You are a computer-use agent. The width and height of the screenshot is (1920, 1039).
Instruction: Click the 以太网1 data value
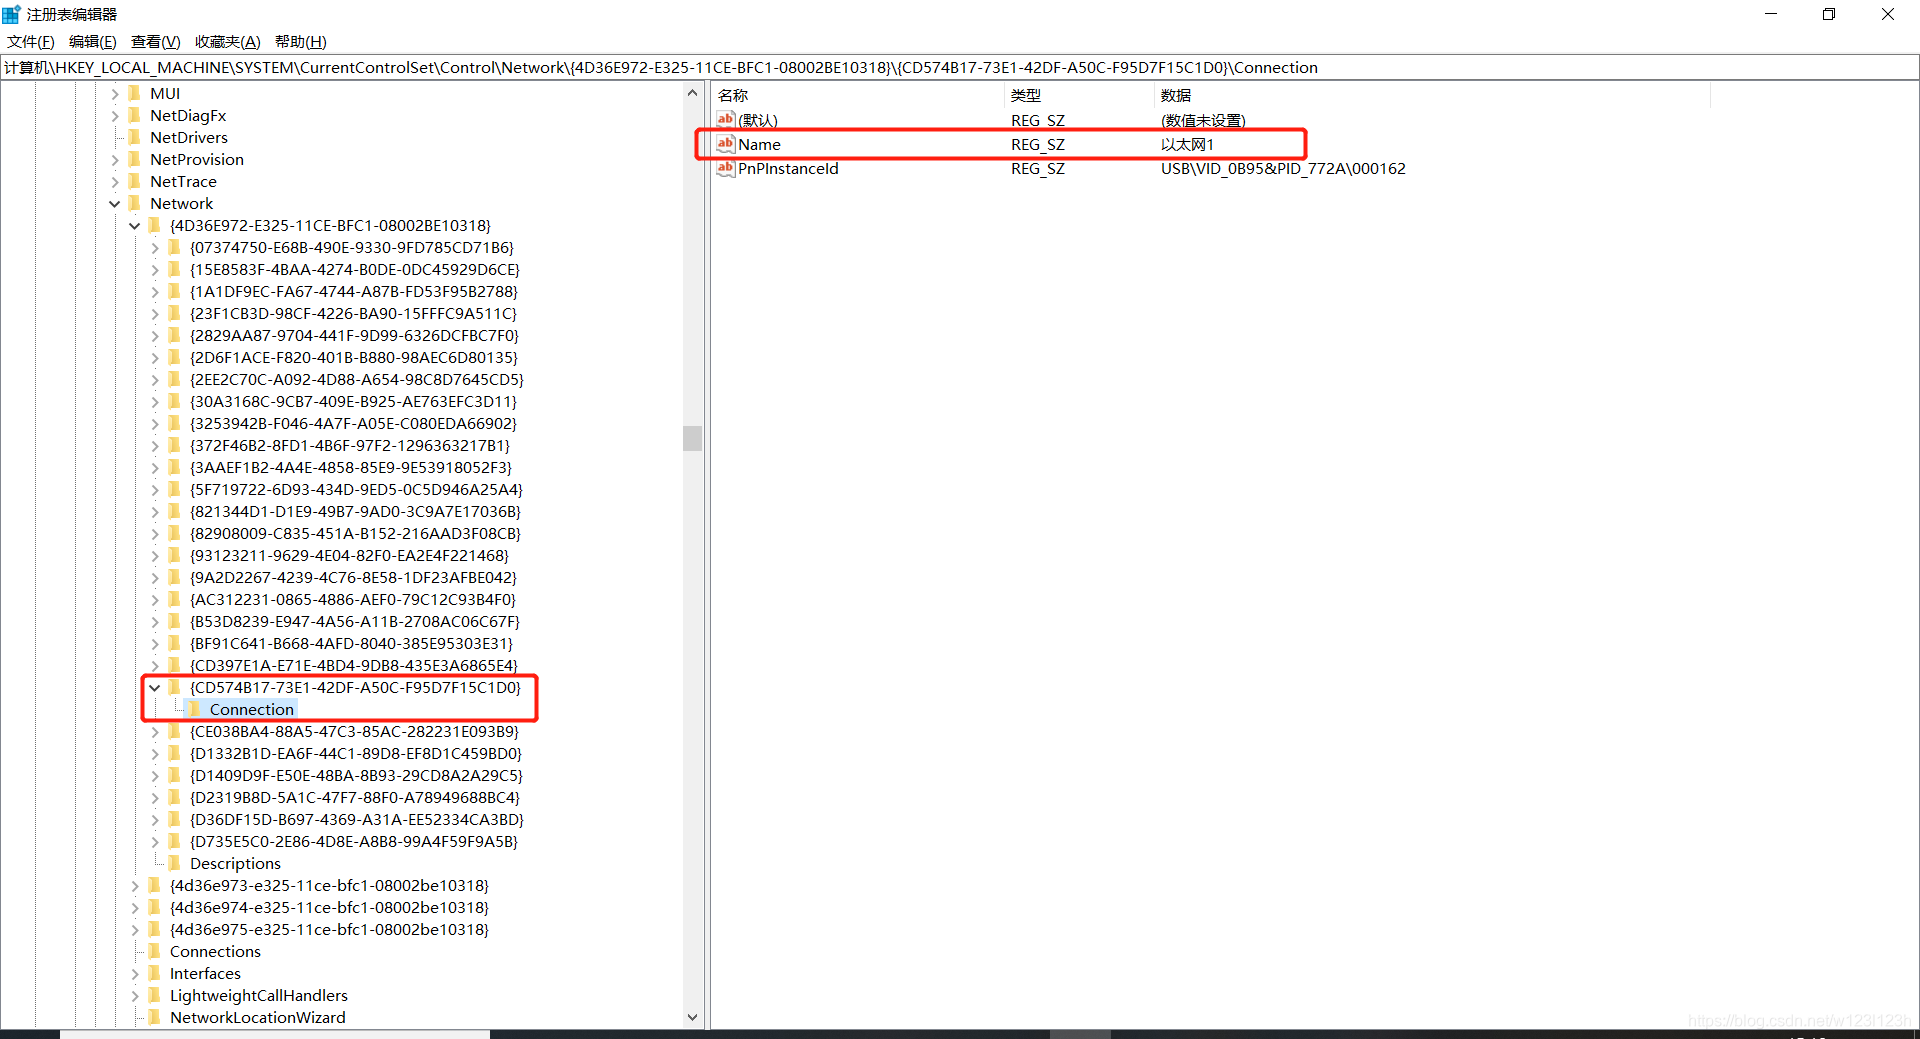(1187, 144)
